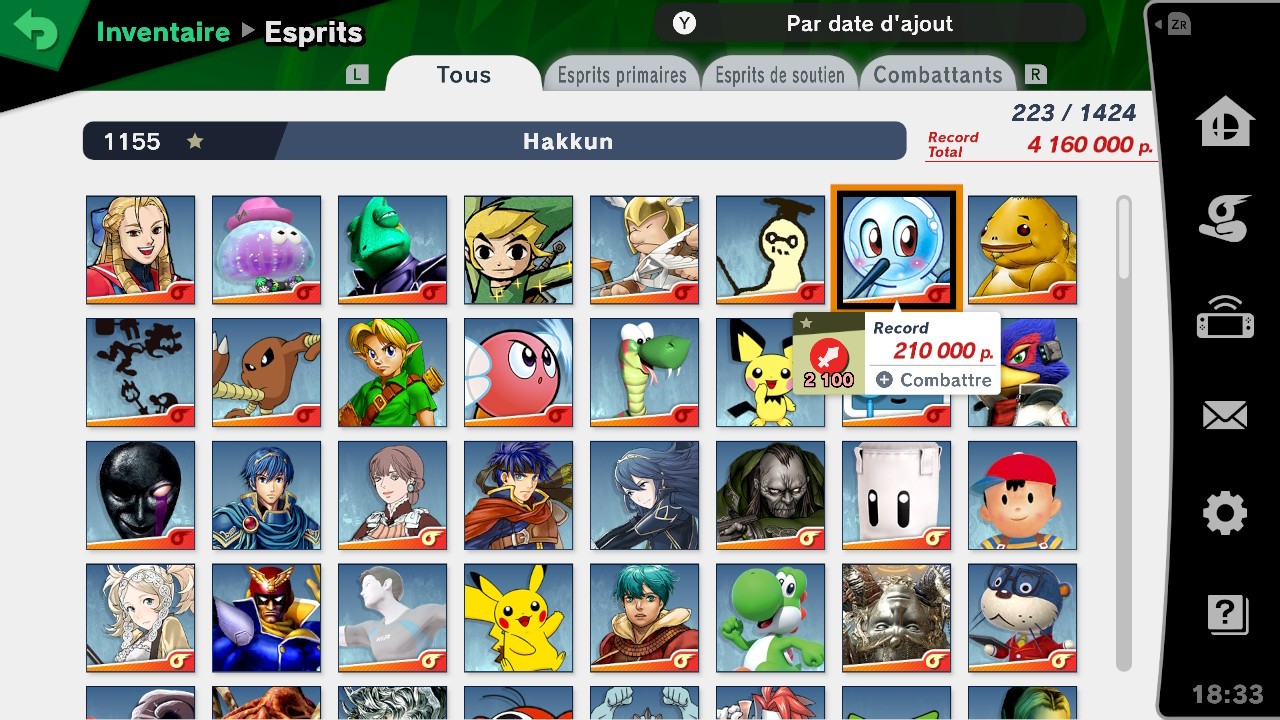
Task: Switch to the Esprits primaires tab
Action: [622, 75]
